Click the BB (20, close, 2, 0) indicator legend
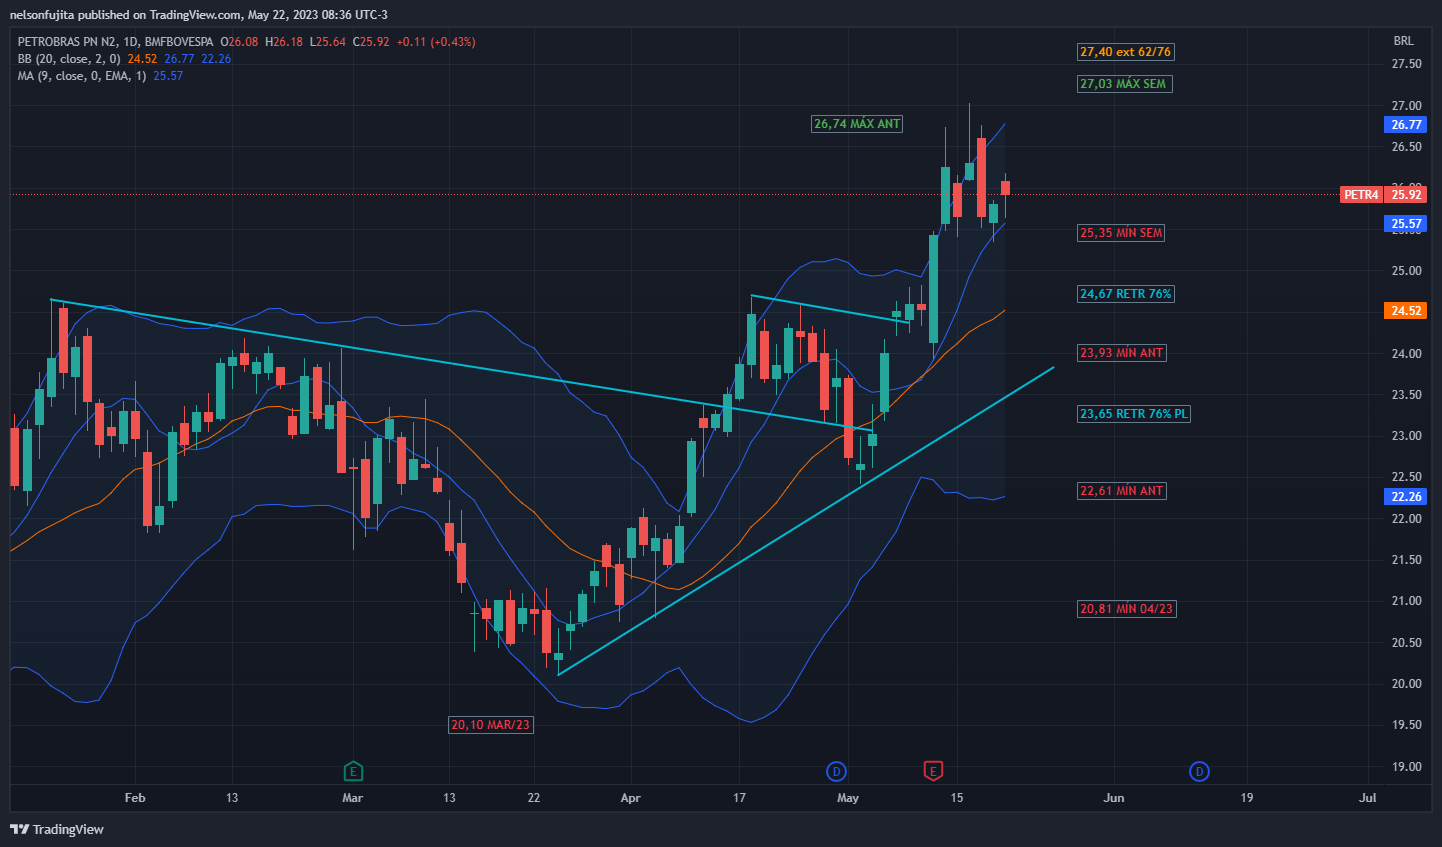This screenshot has width=1442, height=847. tap(69, 59)
